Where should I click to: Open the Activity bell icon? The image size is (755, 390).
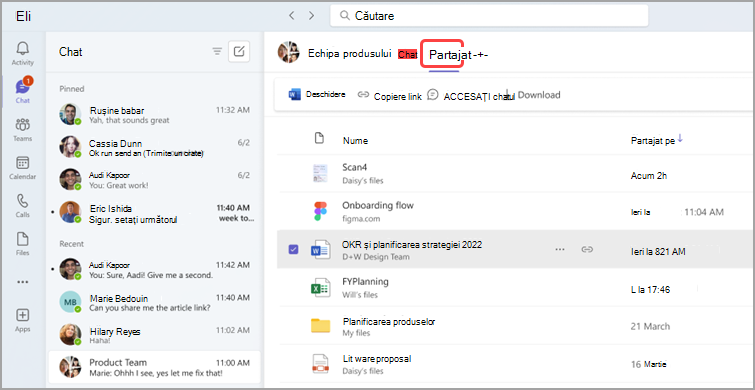tap(23, 49)
